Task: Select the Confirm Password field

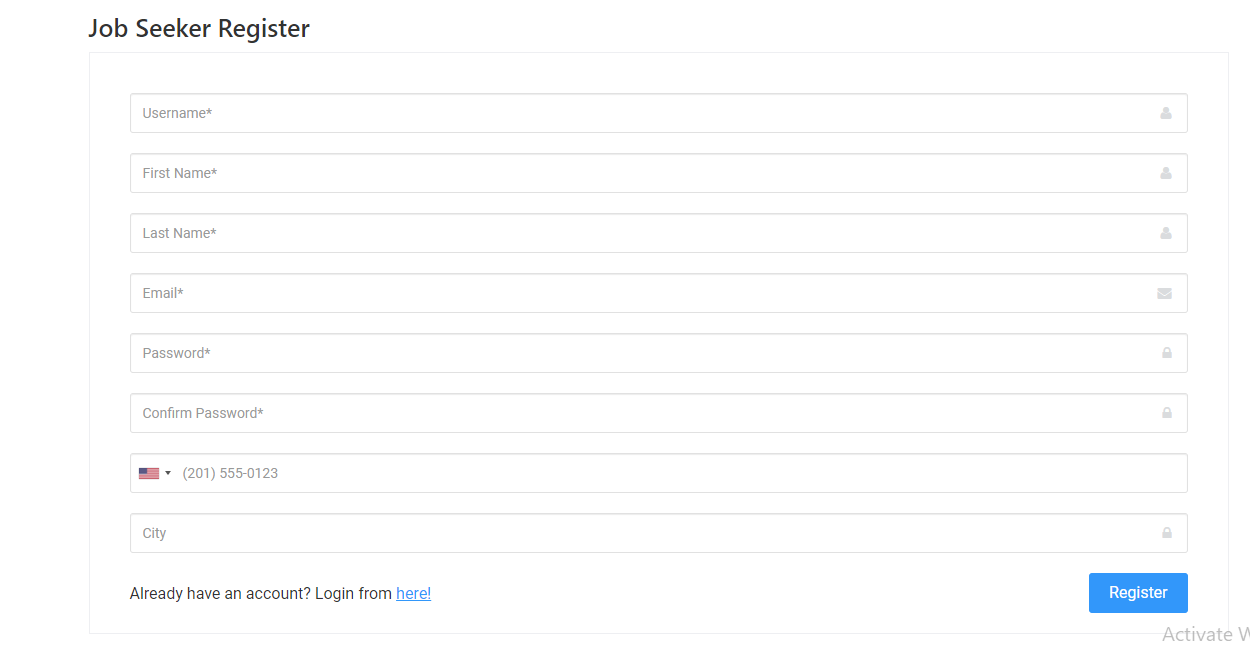Action: point(600,413)
